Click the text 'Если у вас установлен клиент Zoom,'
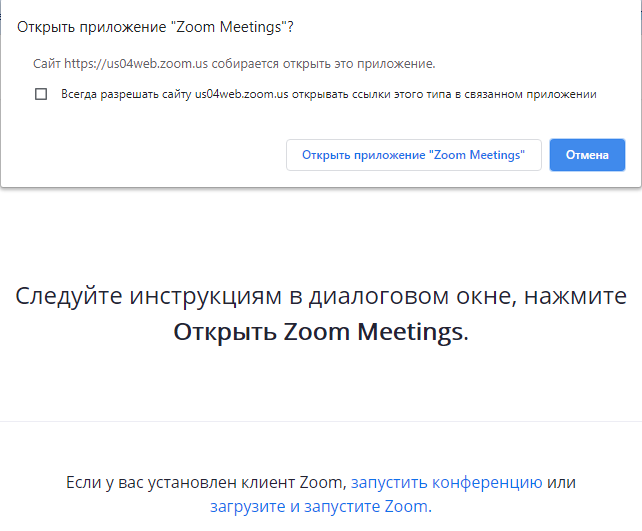 [x=206, y=482]
